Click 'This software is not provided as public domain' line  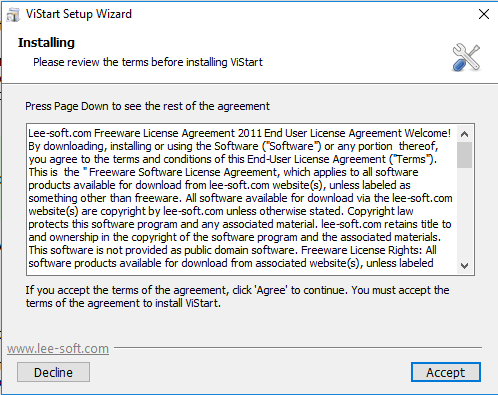point(163,250)
